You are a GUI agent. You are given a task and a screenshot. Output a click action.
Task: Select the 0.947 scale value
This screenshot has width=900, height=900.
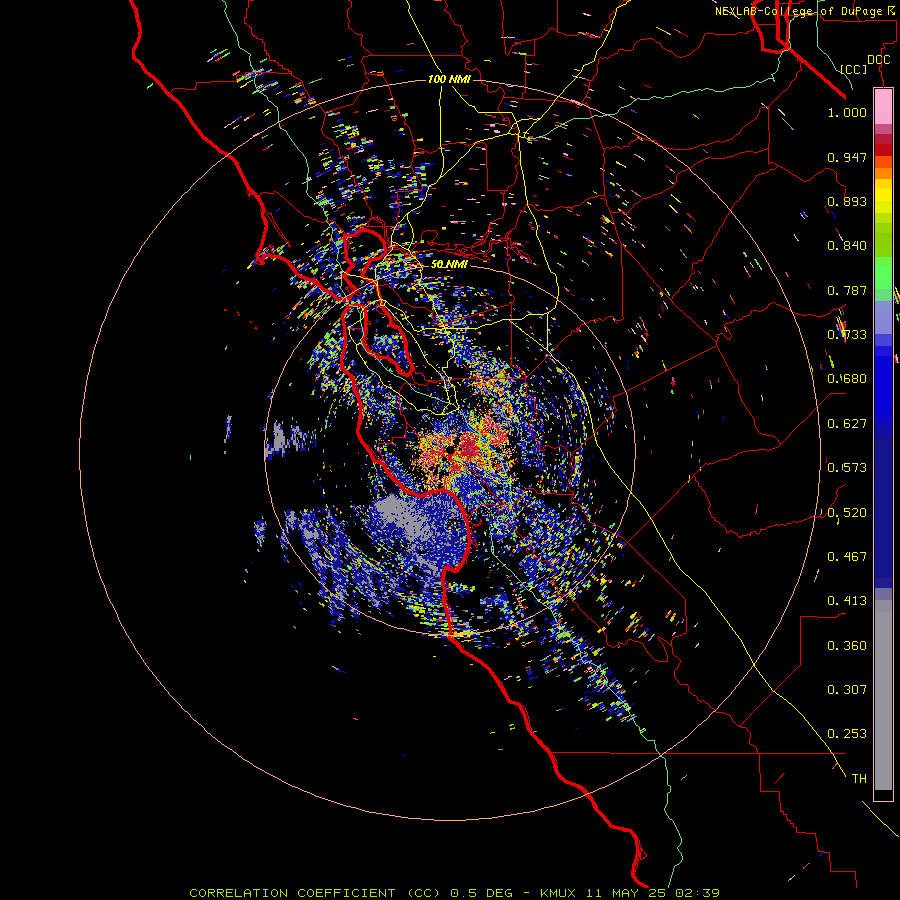click(847, 157)
